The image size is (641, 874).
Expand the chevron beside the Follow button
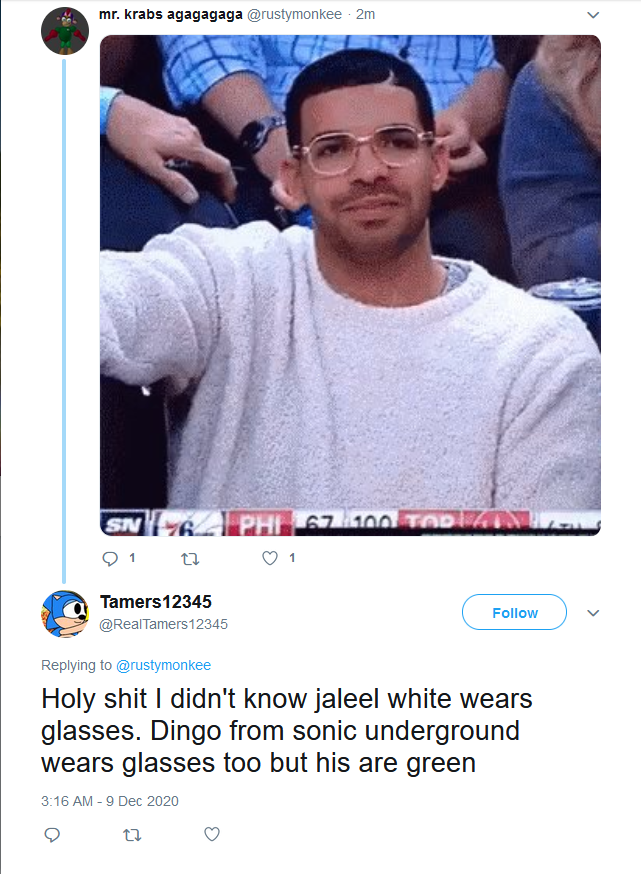(593, 613)
